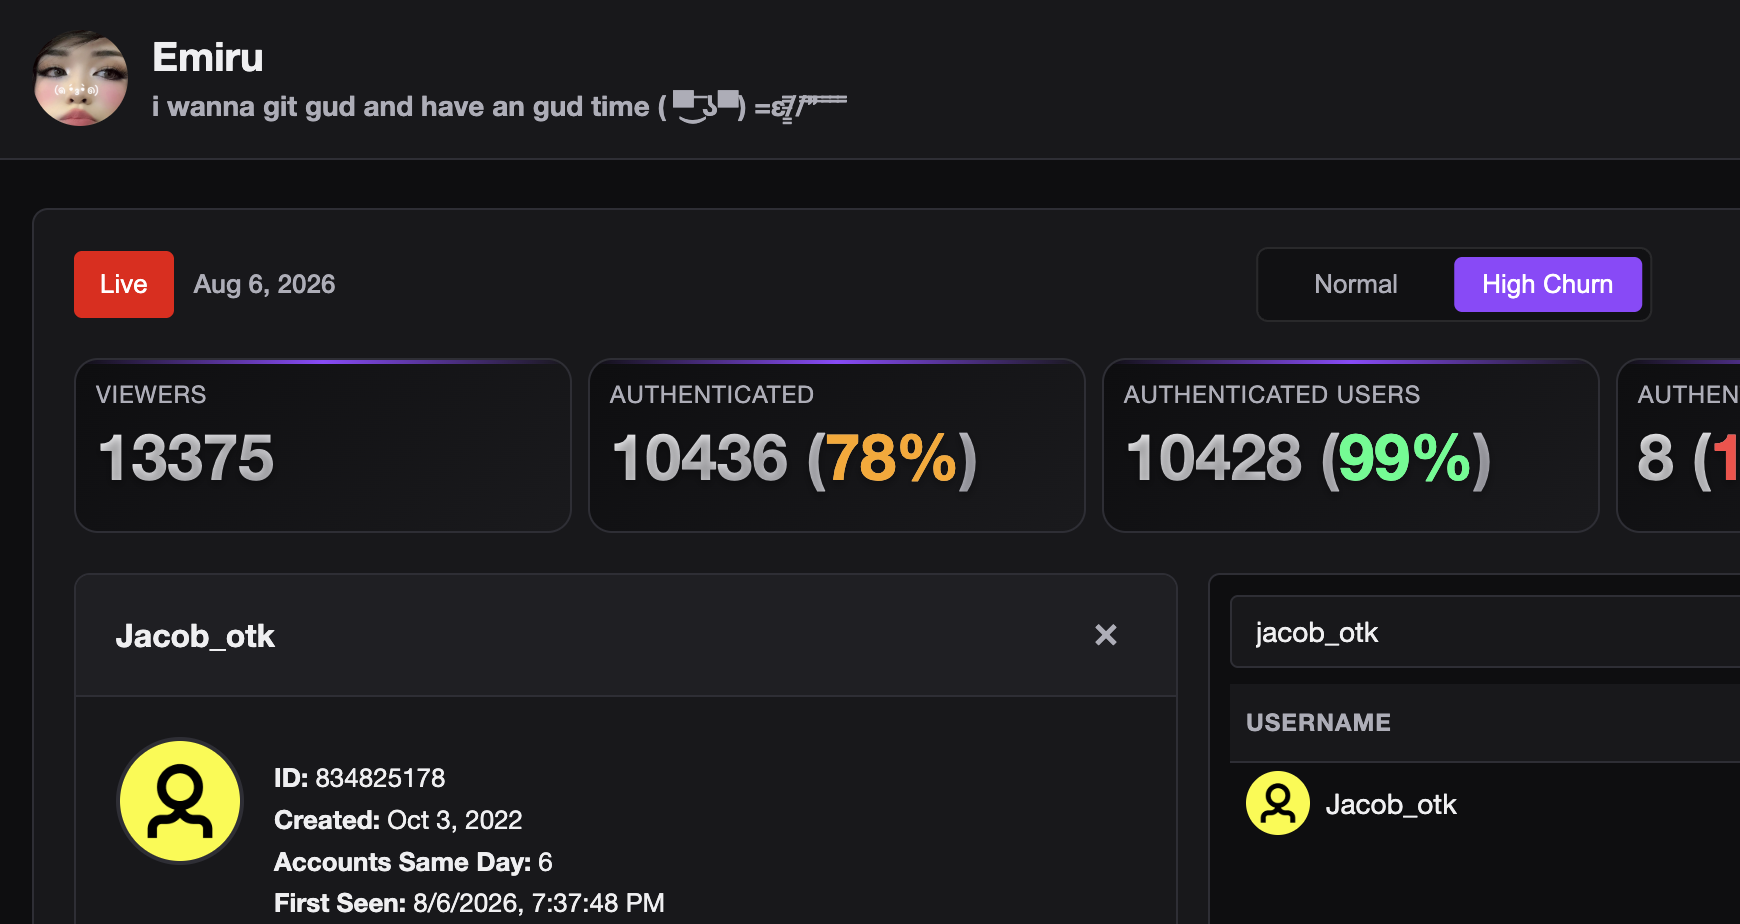Click the Jacob_otk panel title
Image resolution: width=1740 pixels, height=924 pixels.
[x=195, y=636]
